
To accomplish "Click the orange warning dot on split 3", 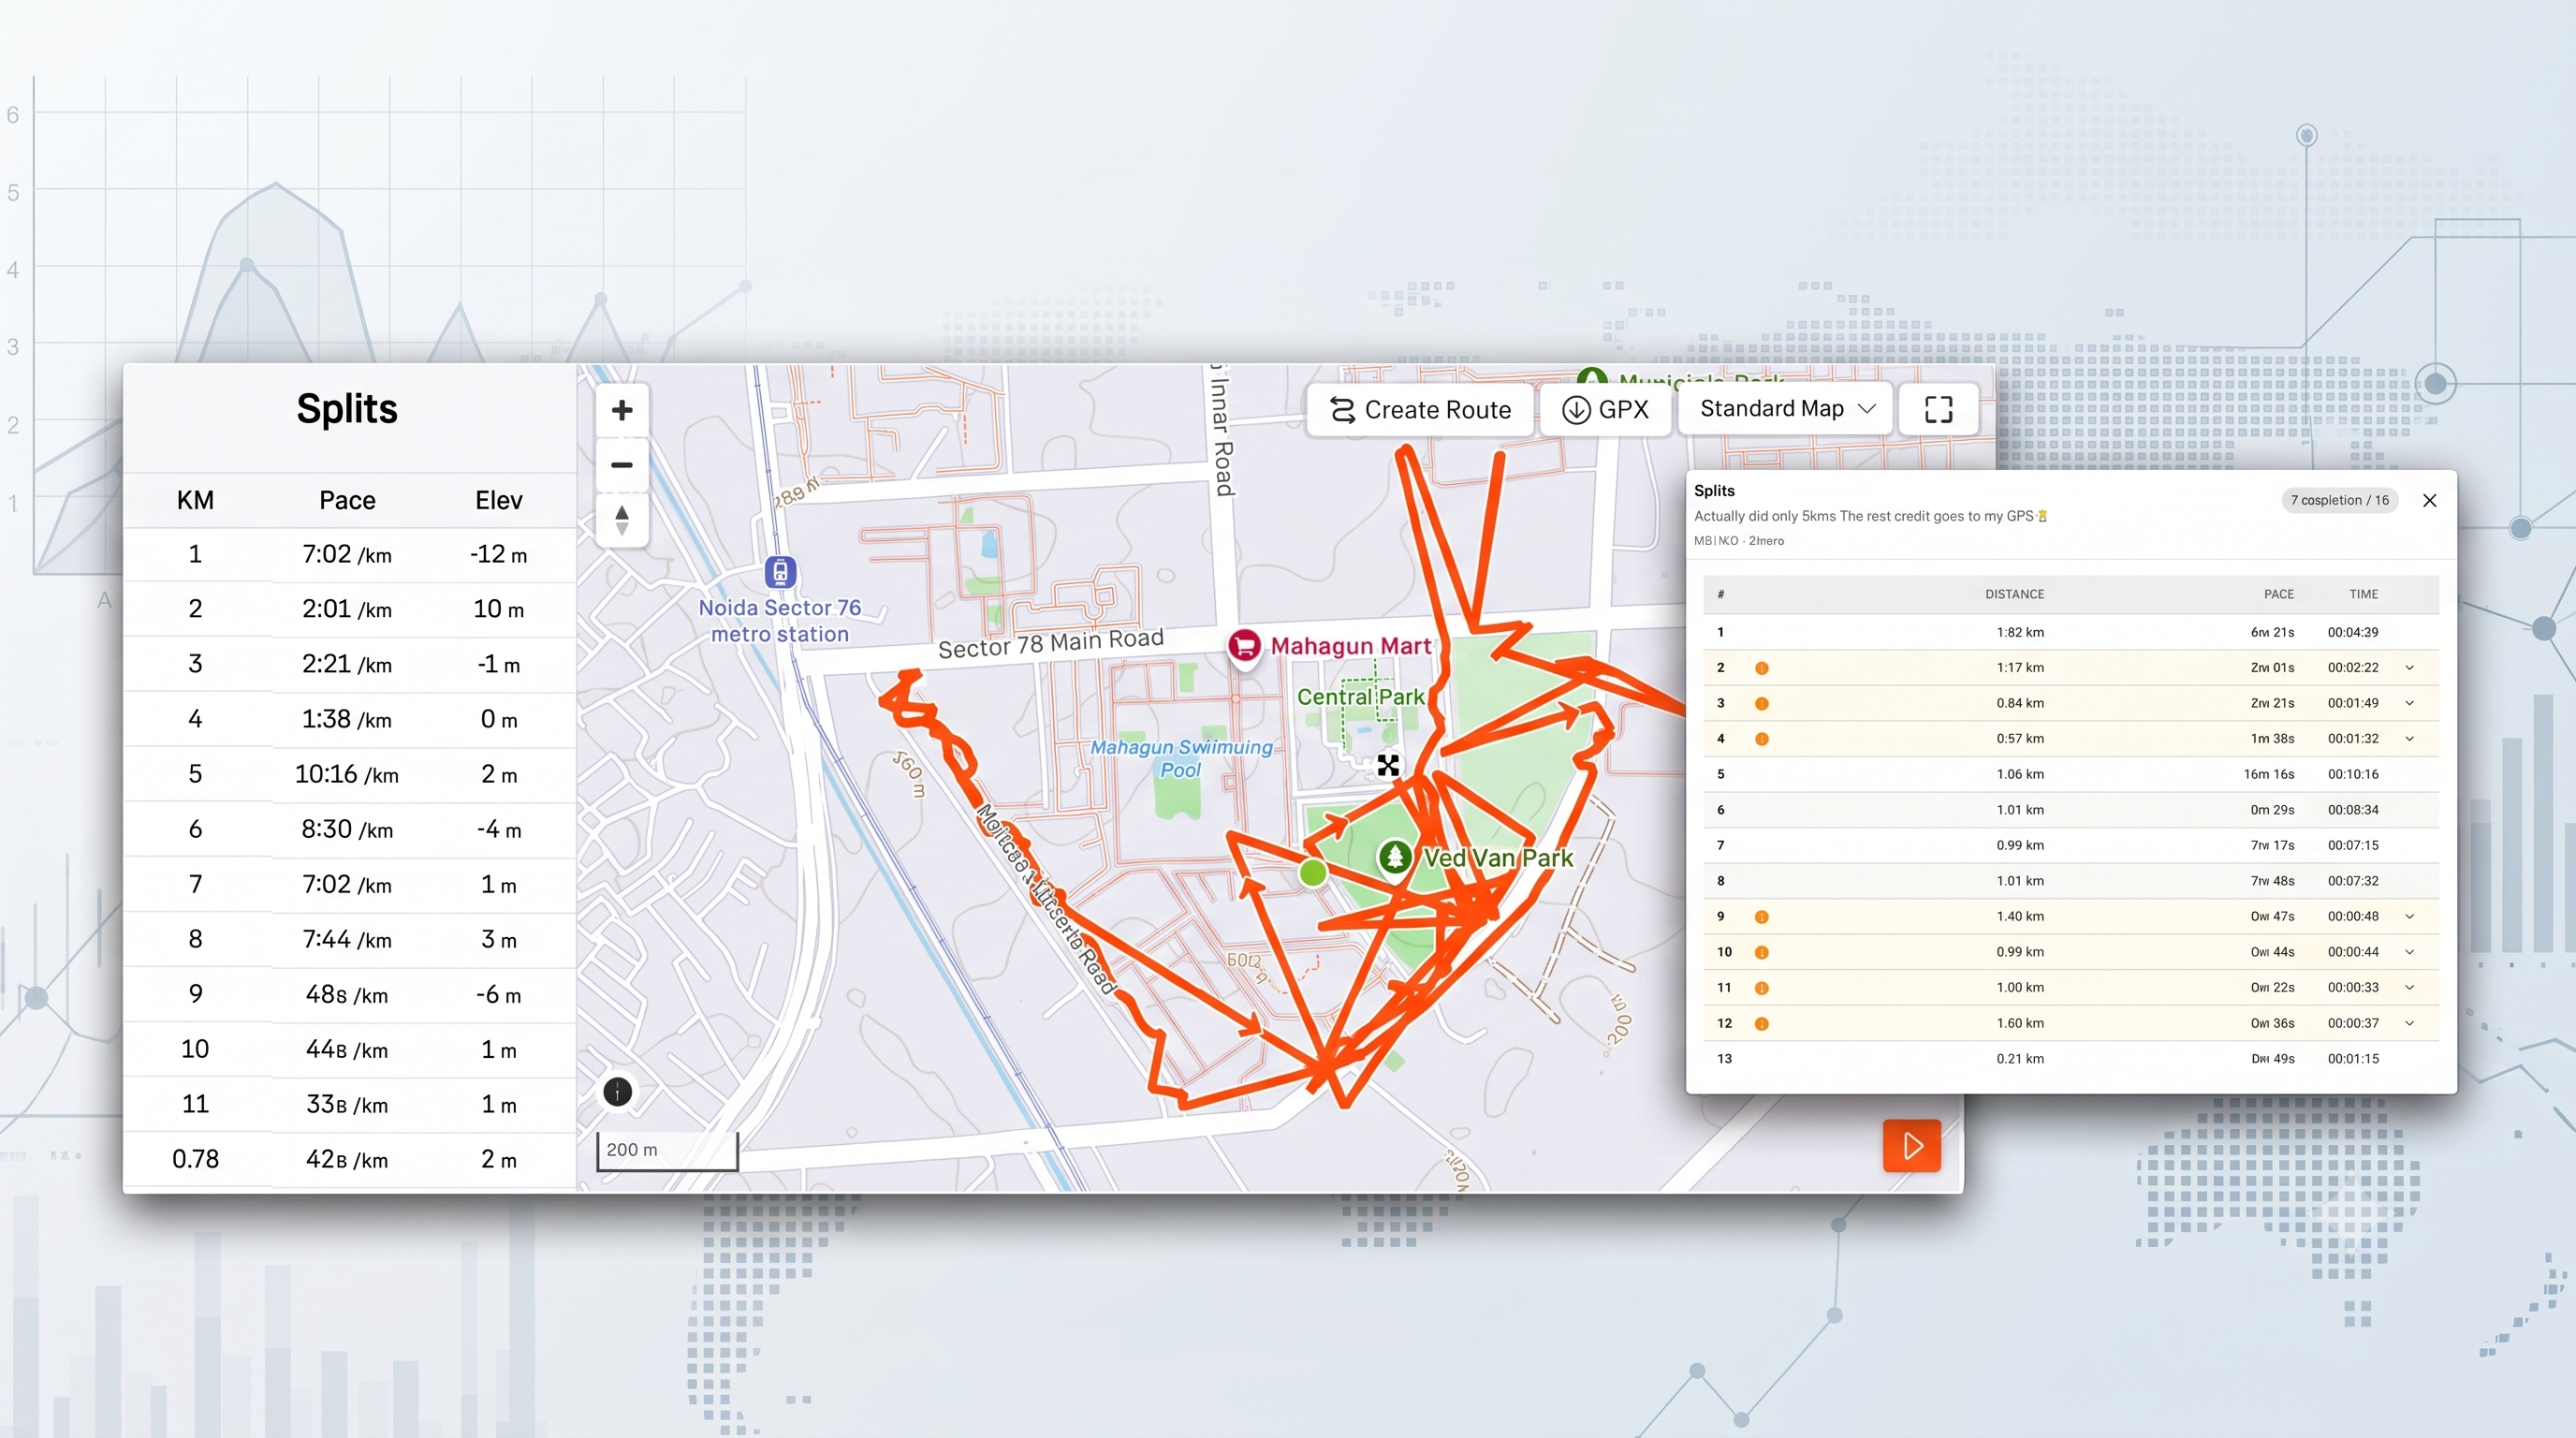I will tap(1762, 704).
